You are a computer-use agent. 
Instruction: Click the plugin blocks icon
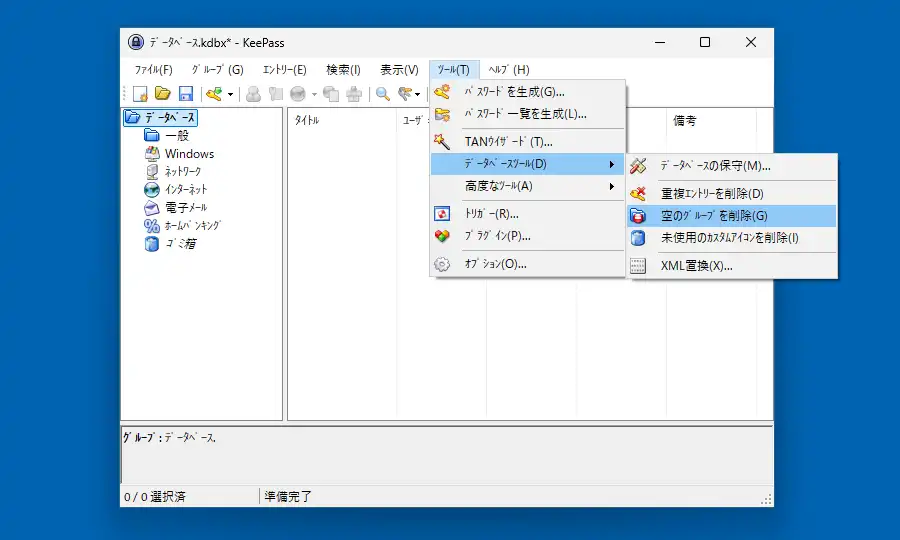pos(442,236)
